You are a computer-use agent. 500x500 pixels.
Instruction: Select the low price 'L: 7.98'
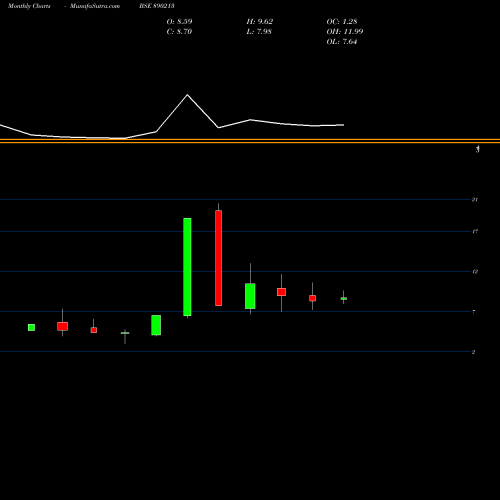coord(259,31)
